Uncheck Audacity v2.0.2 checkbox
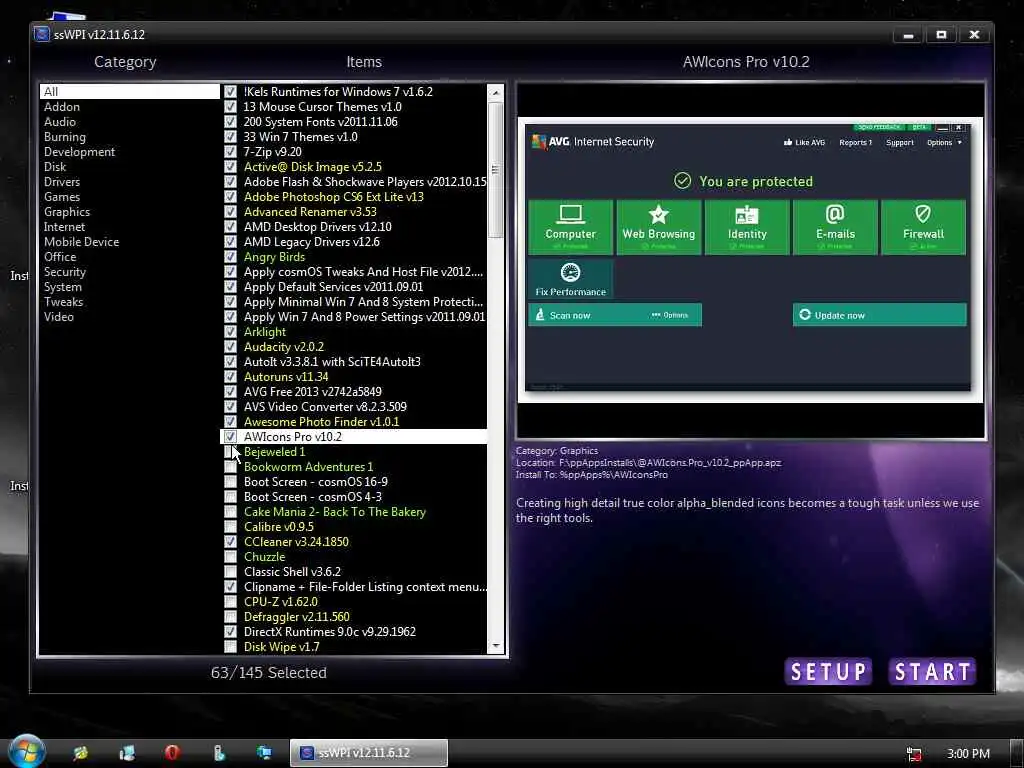This screenshot has width=1024, height=768. pyautogui.click(x=231, y=347)
